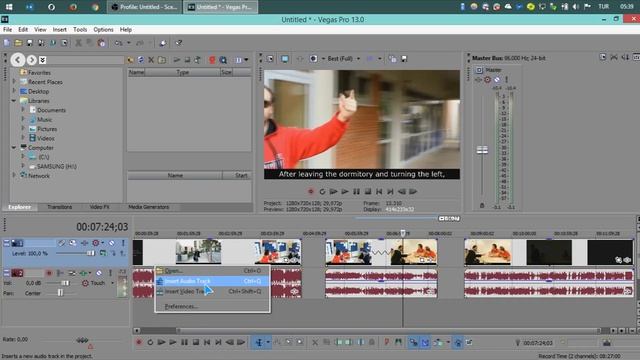Image resolution: width=640 pixels, height=360 pixels.
Task: Click the record button under preview
Action: (311, 191)
